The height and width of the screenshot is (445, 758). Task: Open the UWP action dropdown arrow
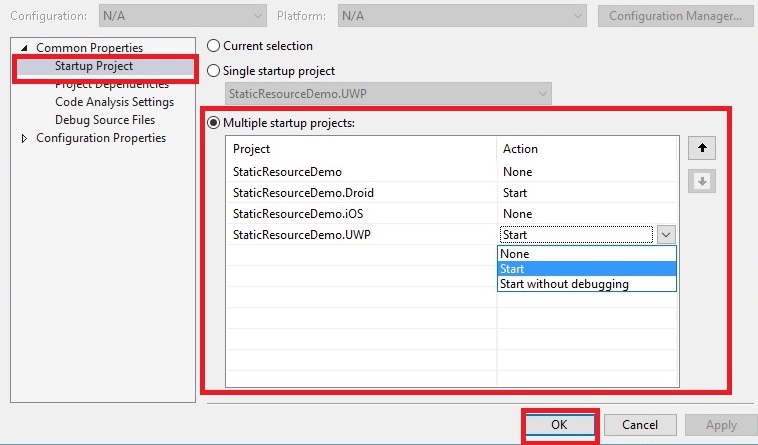[666, 235]
